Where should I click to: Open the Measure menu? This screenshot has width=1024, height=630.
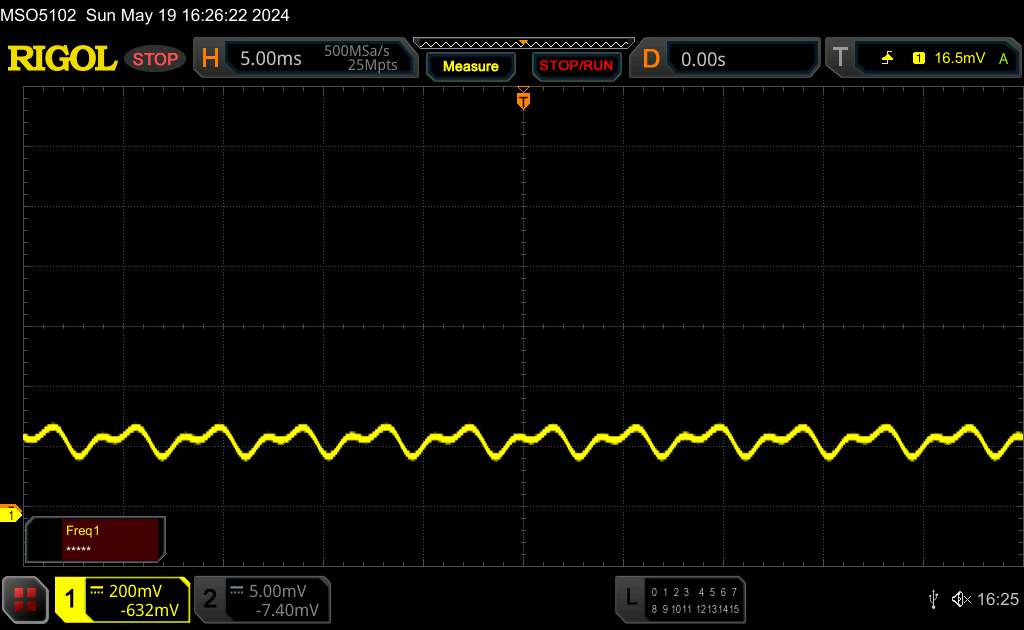470,66
